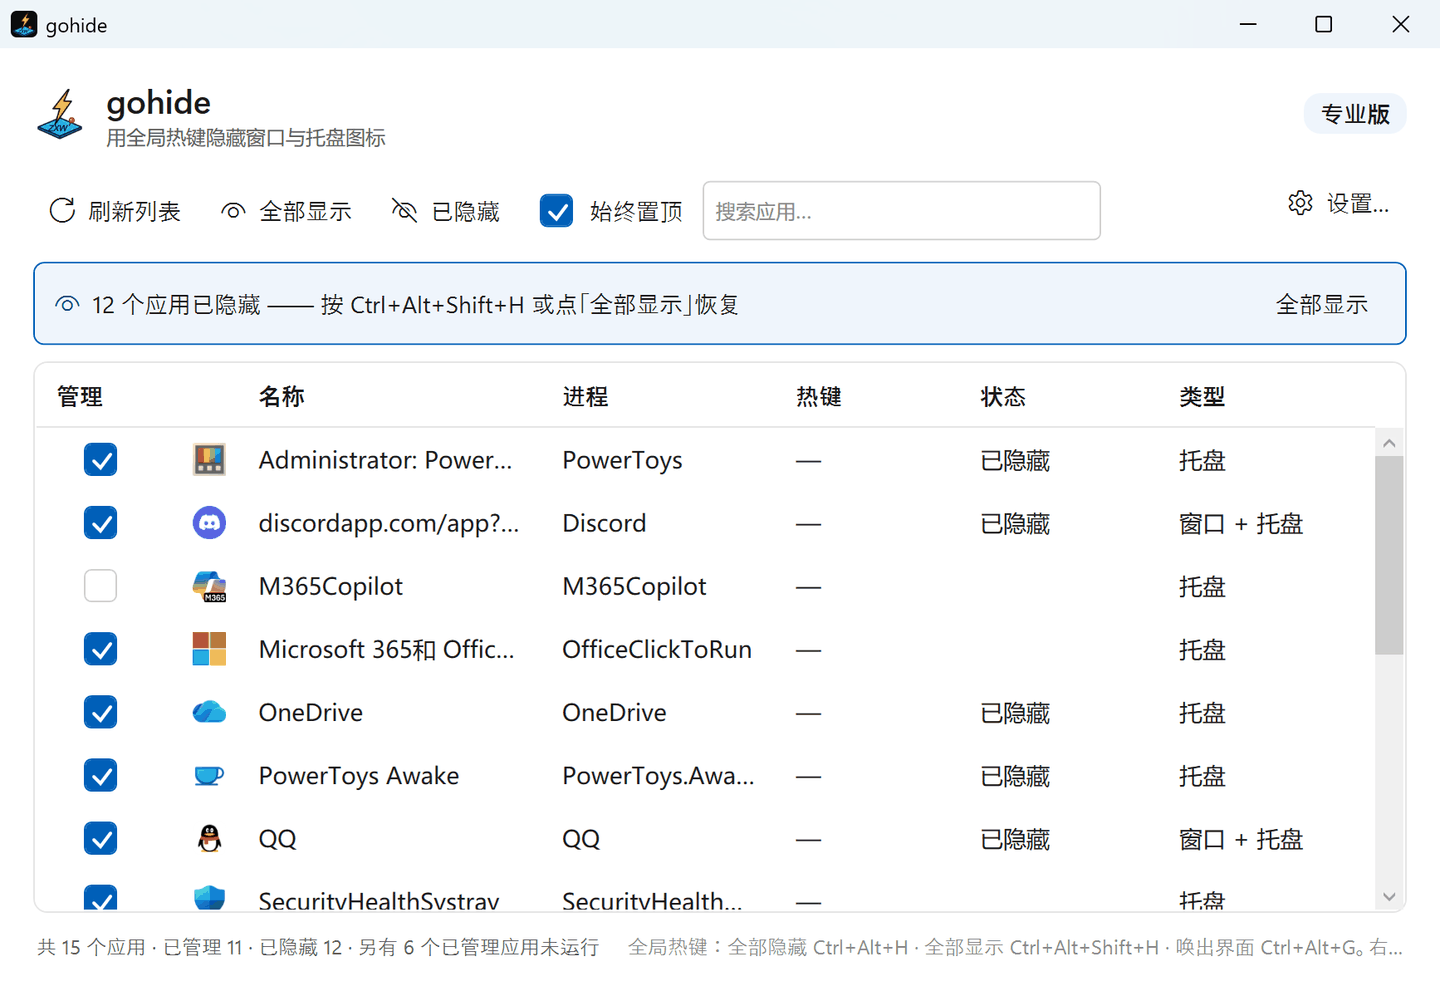1440x986 pixels.
Task: Click the 管理 column header
Action: [x=80, y=397]
